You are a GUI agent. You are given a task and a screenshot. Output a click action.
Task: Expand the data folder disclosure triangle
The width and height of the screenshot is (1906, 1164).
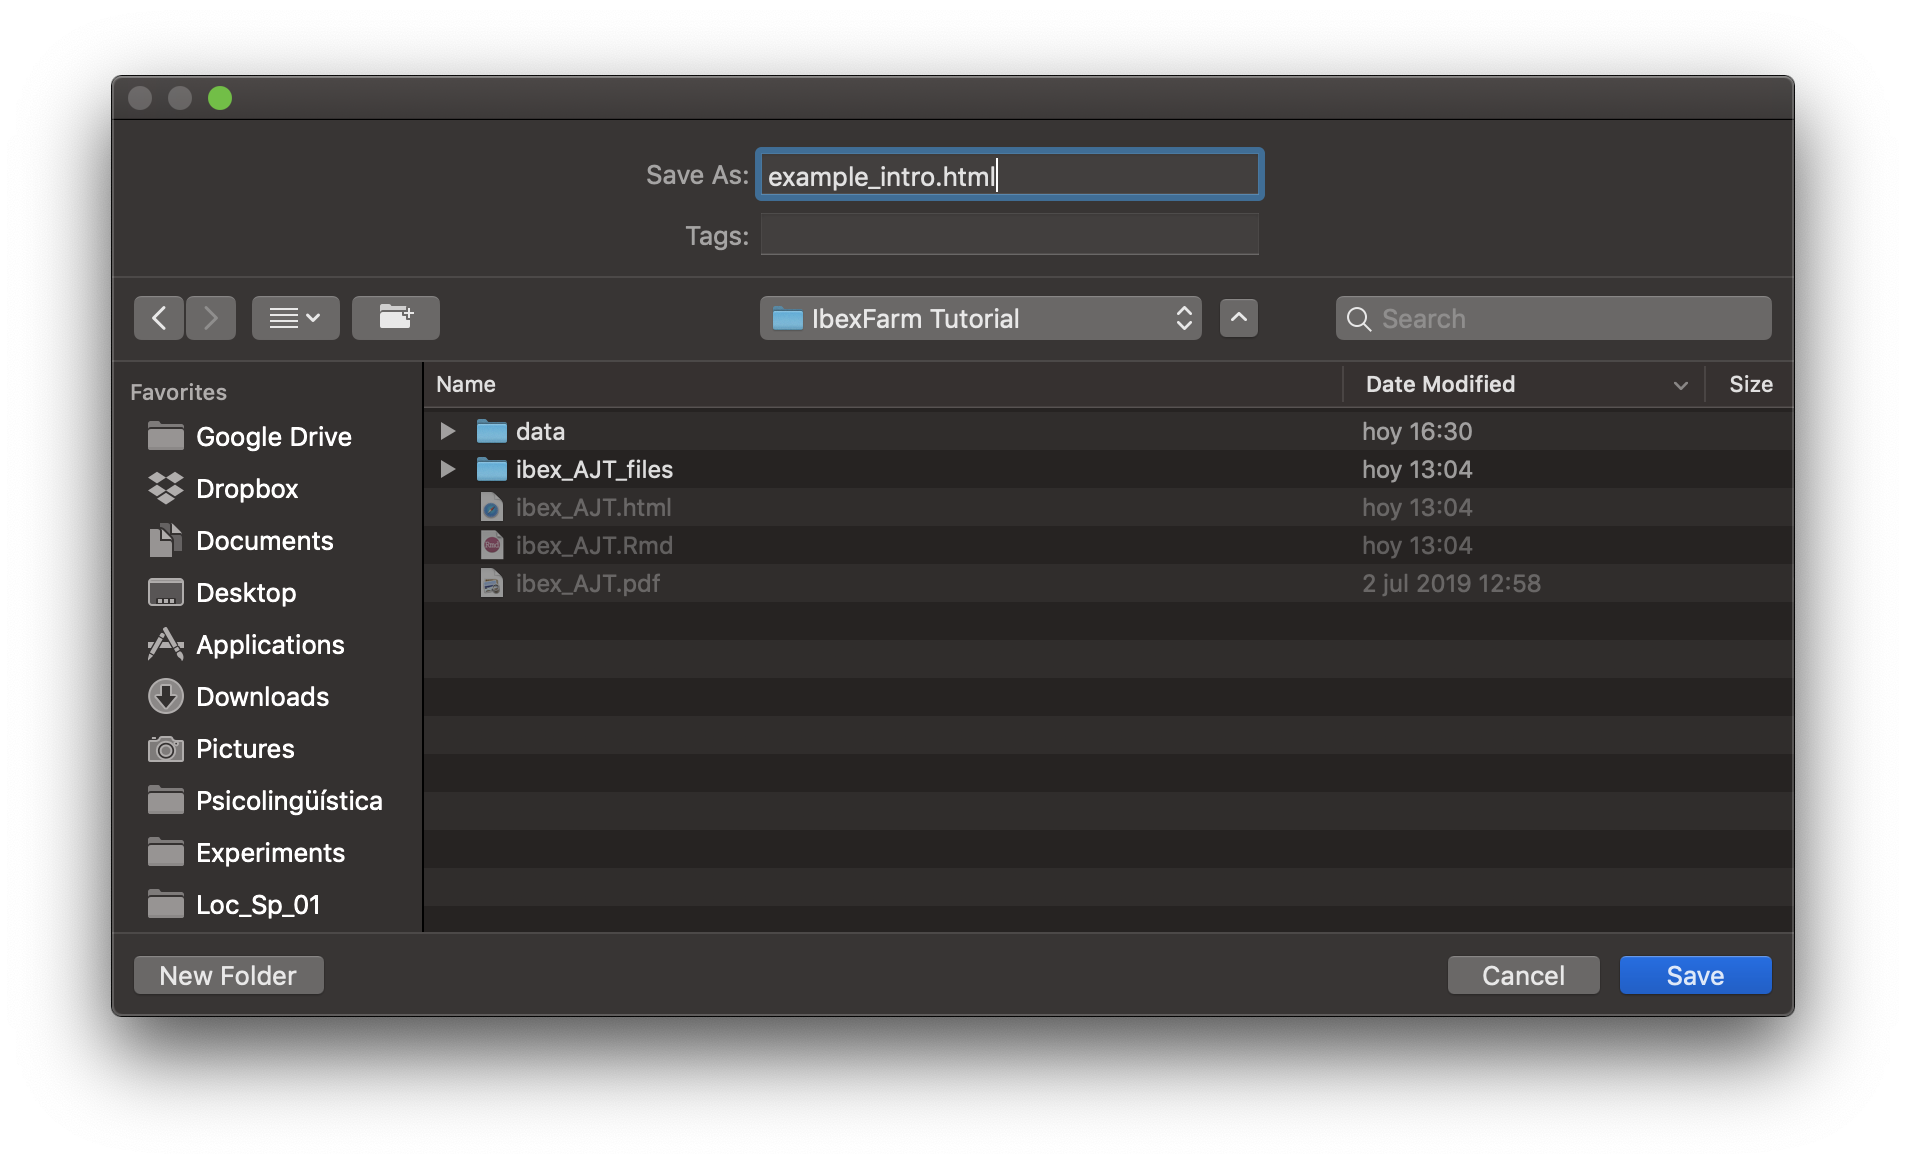click(x=448, y=431)
